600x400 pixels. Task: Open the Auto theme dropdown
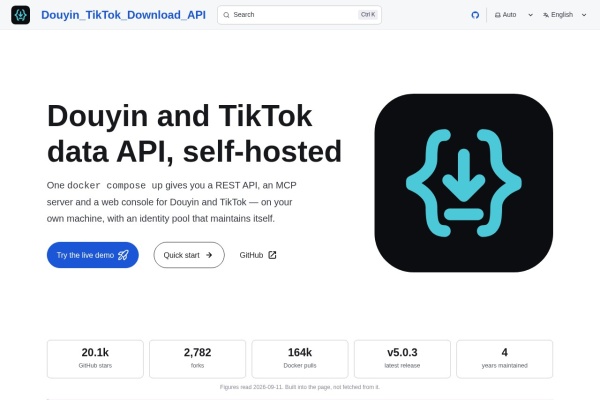pyautogui.click(x=514, y=15)
